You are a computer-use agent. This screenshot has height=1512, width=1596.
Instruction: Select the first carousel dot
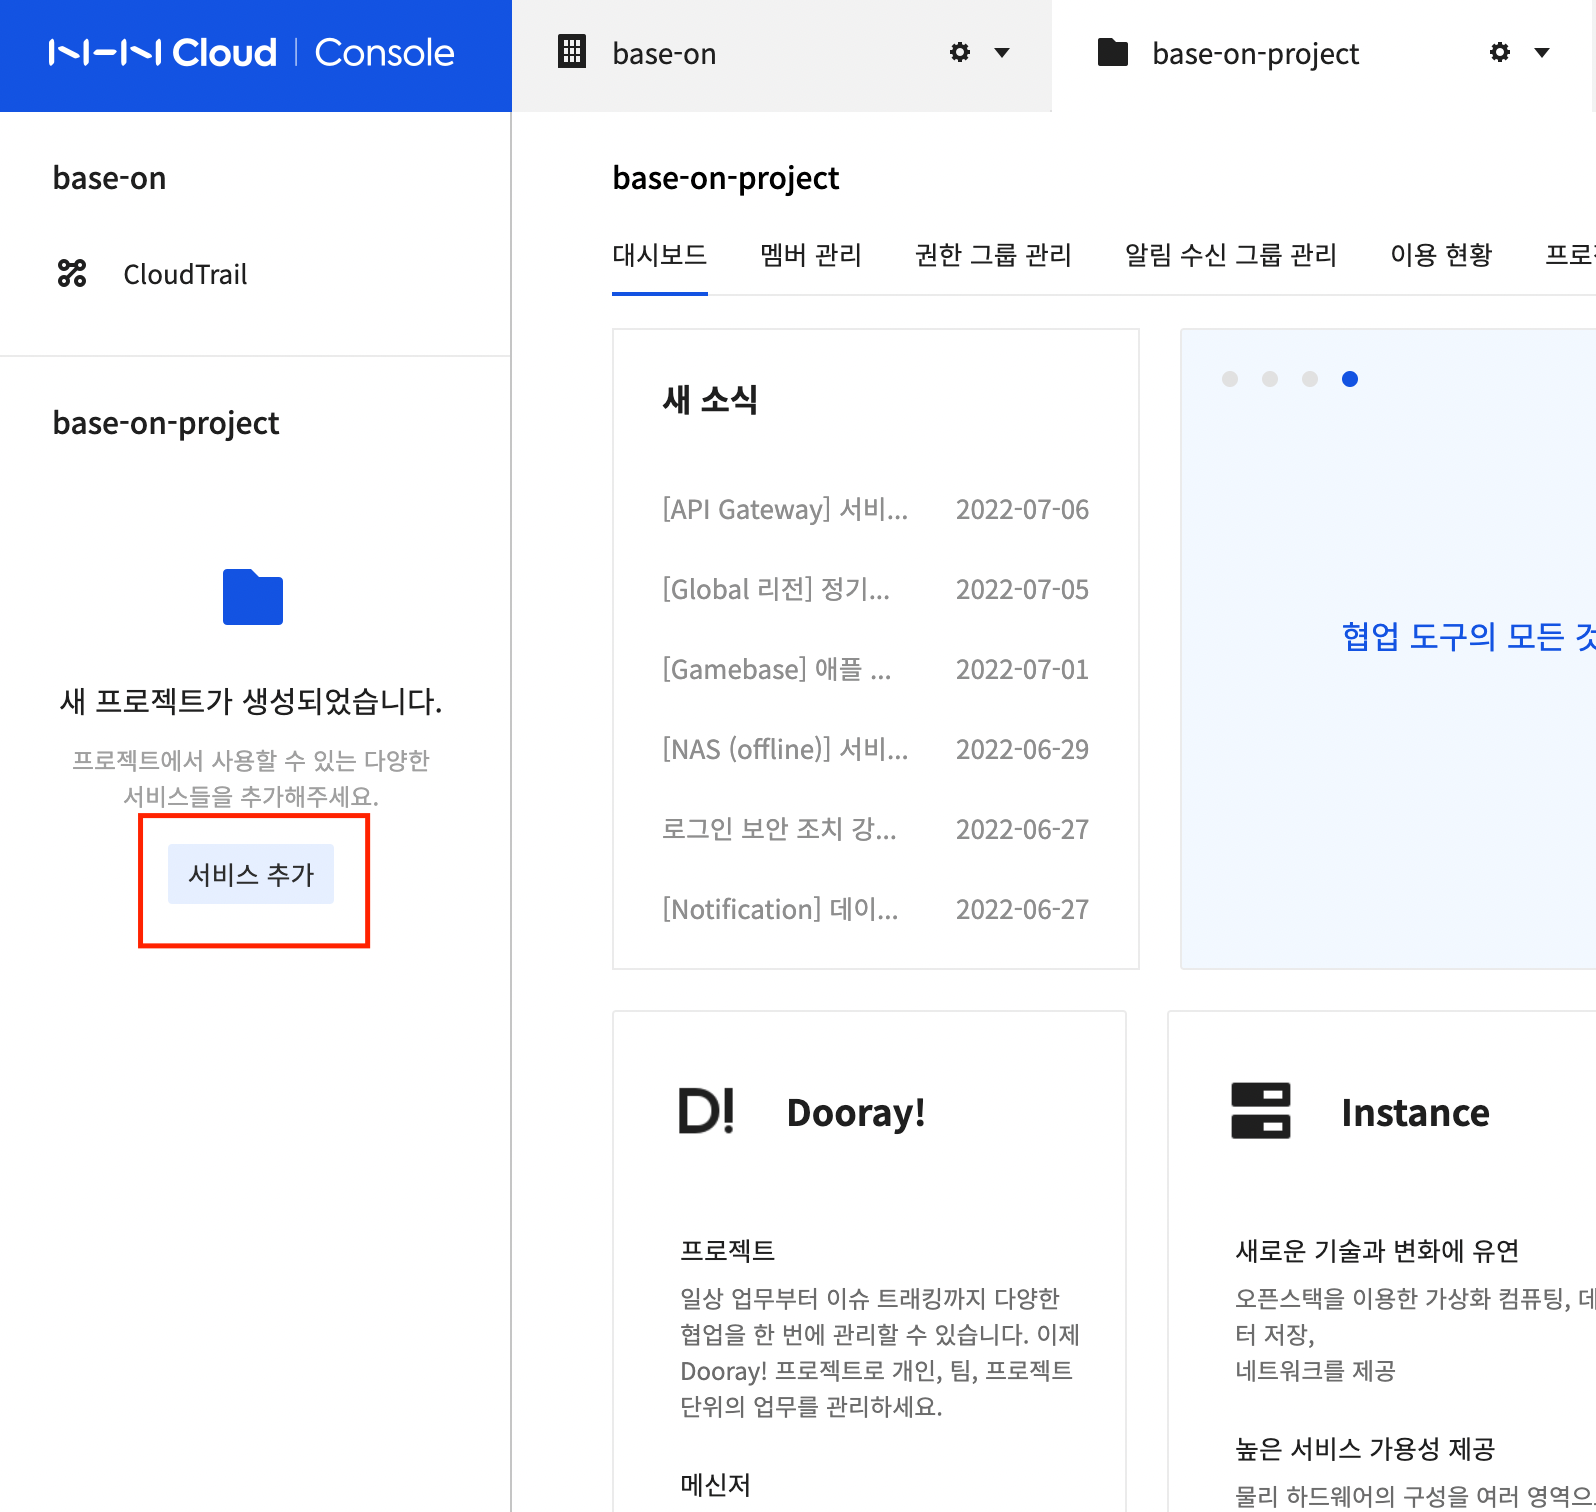[x=1230, y=379]
